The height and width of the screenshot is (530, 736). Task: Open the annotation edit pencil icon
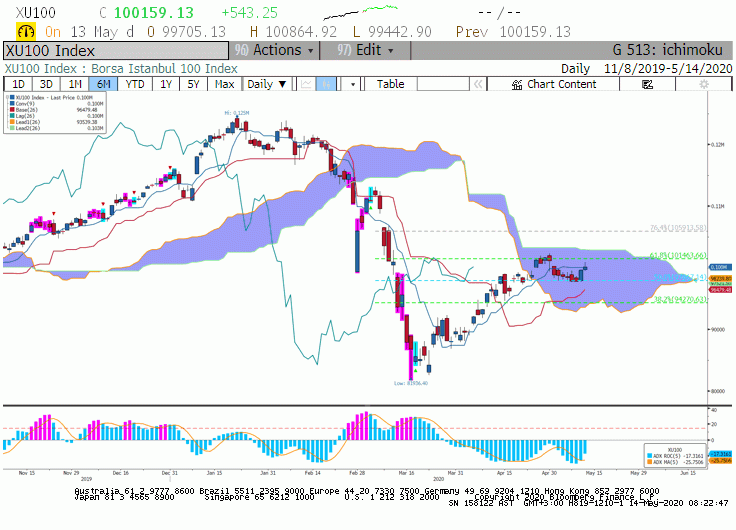click(x=647, y=84)
